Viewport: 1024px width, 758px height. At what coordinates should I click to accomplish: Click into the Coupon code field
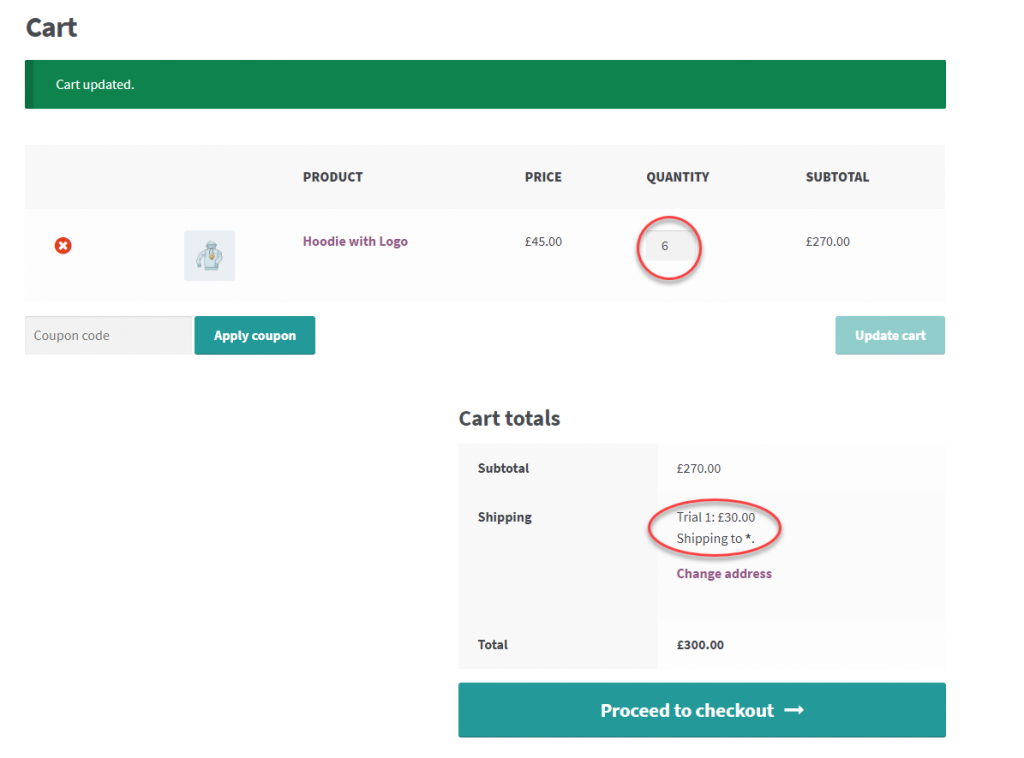coord(108,336)
